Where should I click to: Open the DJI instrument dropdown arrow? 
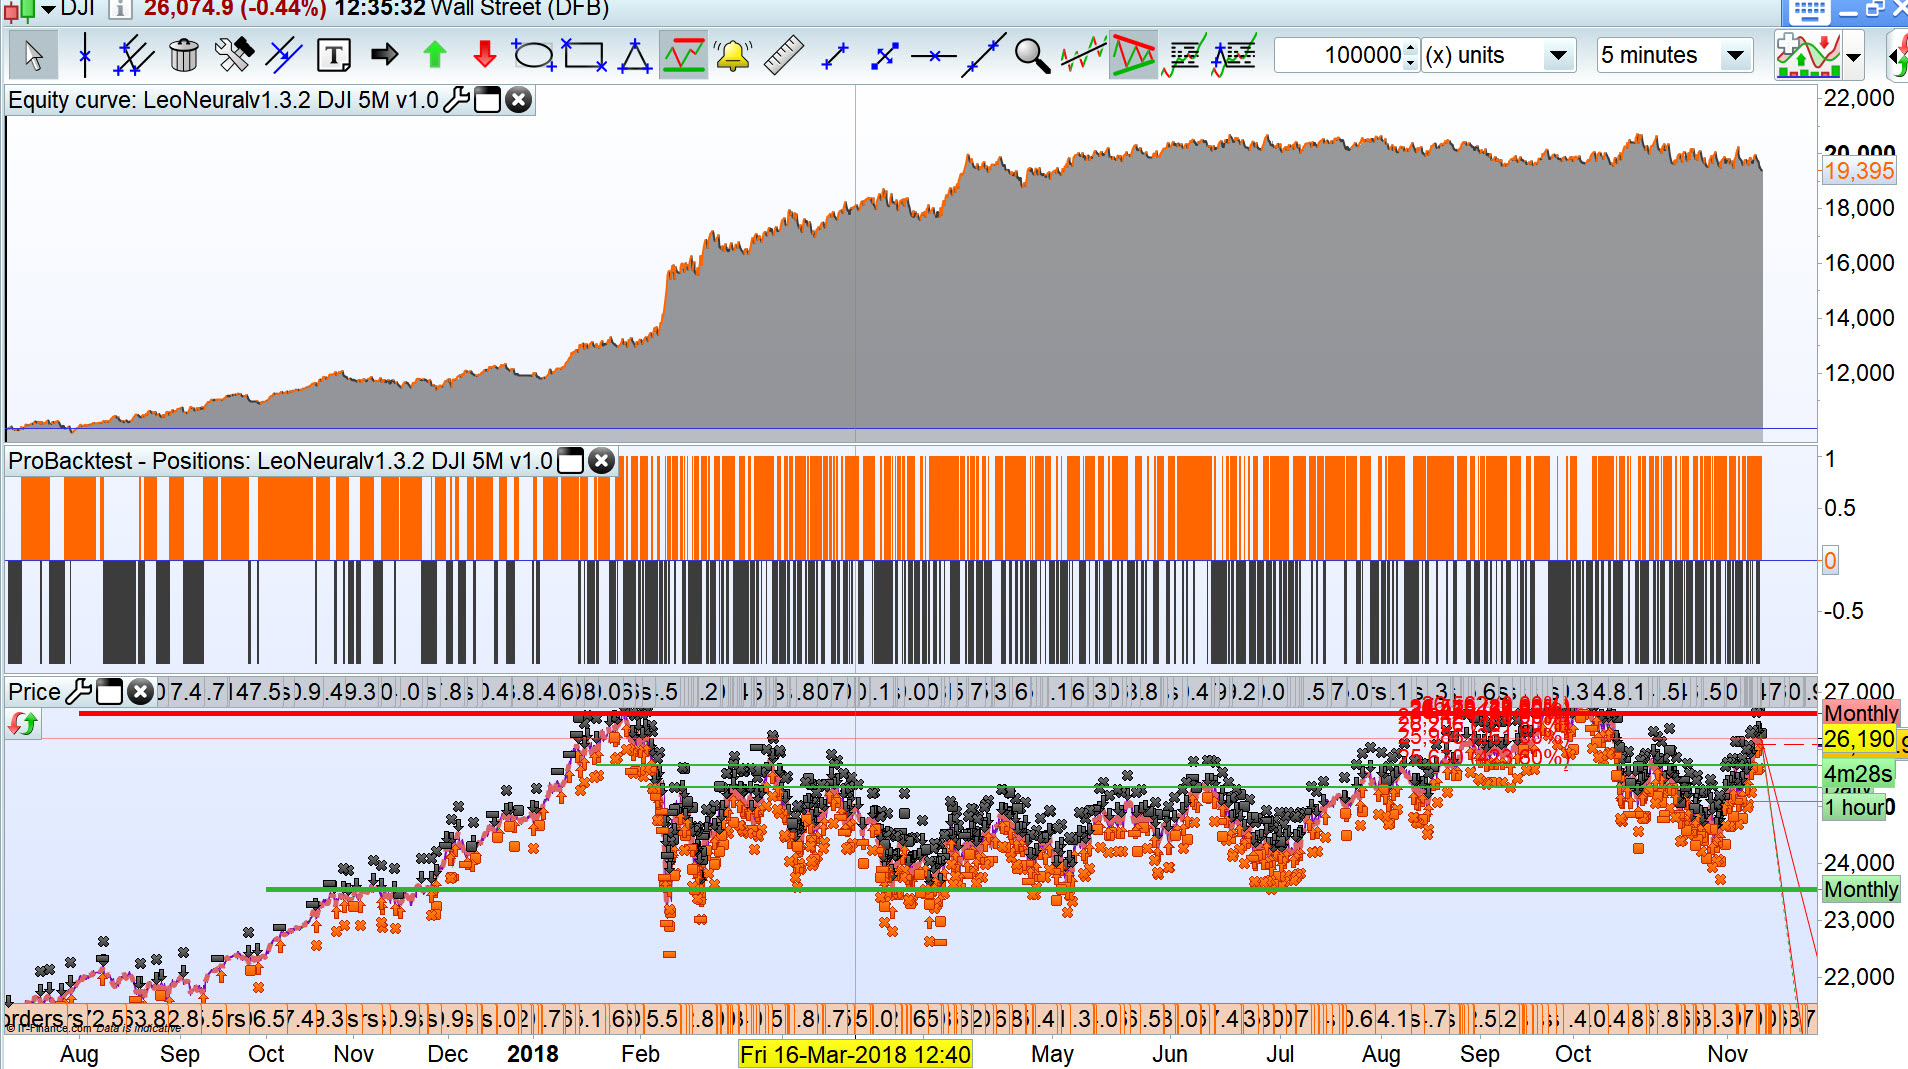point(48,10)
